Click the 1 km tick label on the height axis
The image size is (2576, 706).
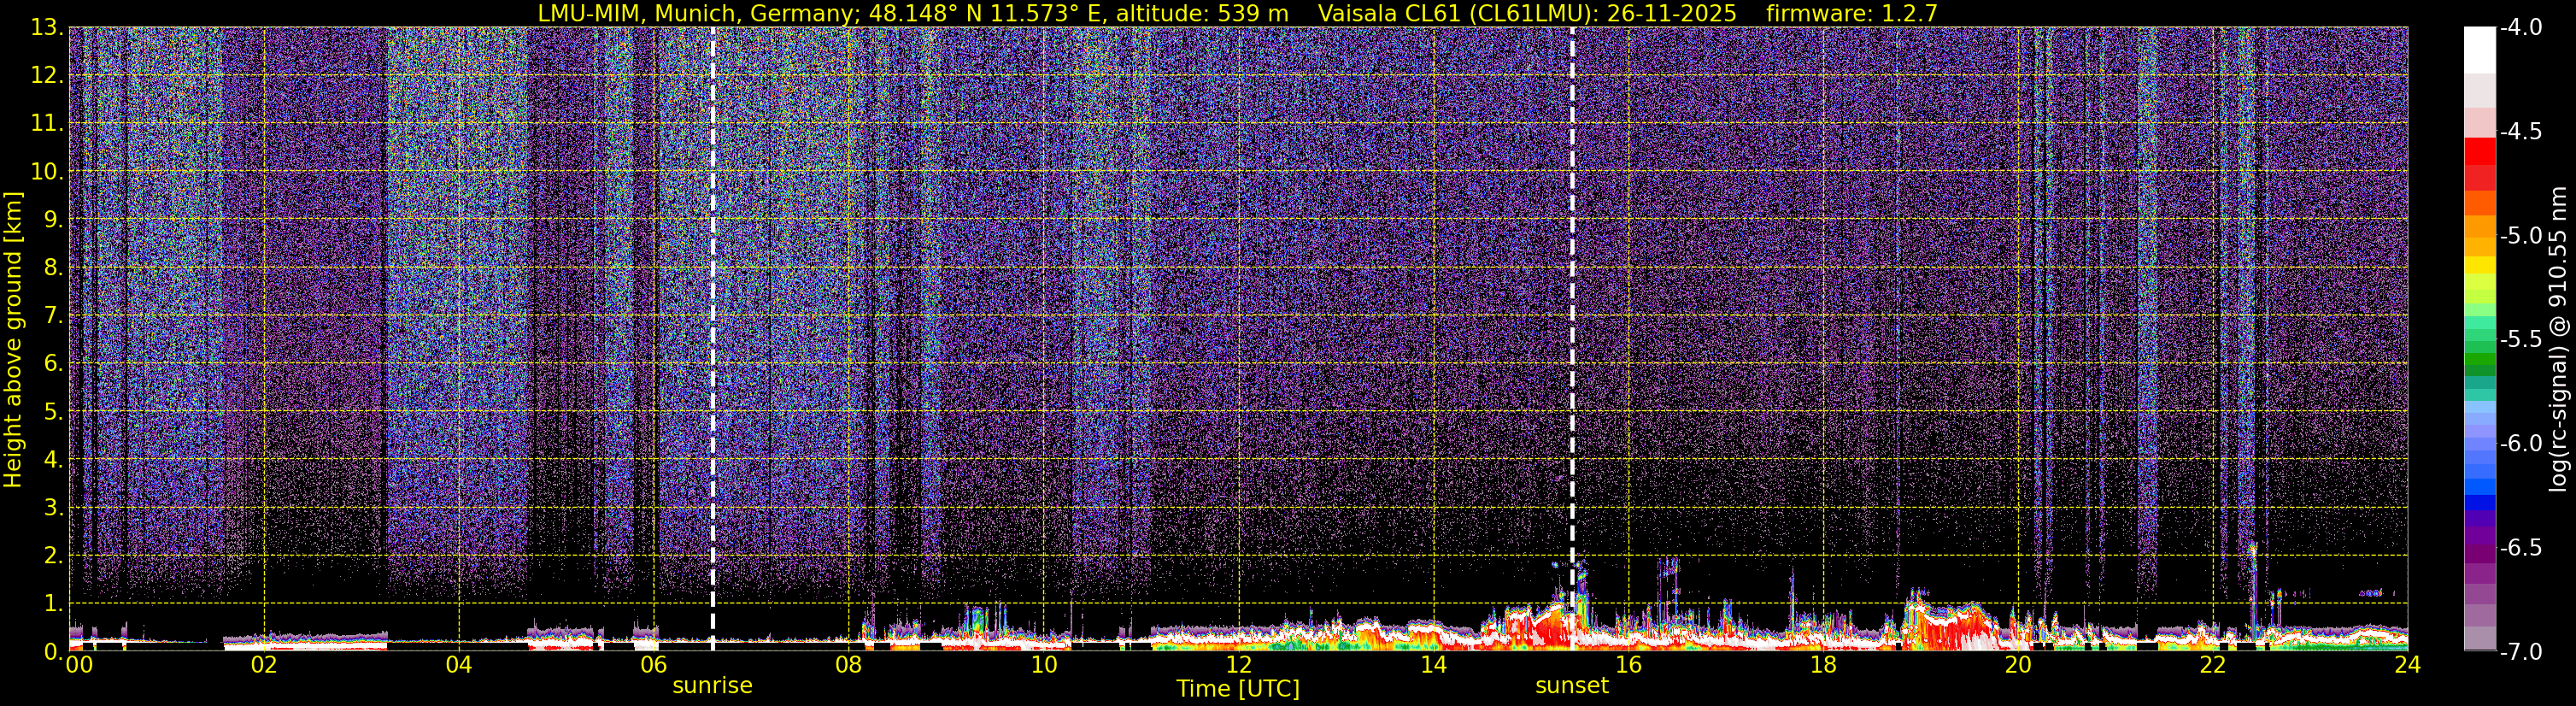coord(52,604)
